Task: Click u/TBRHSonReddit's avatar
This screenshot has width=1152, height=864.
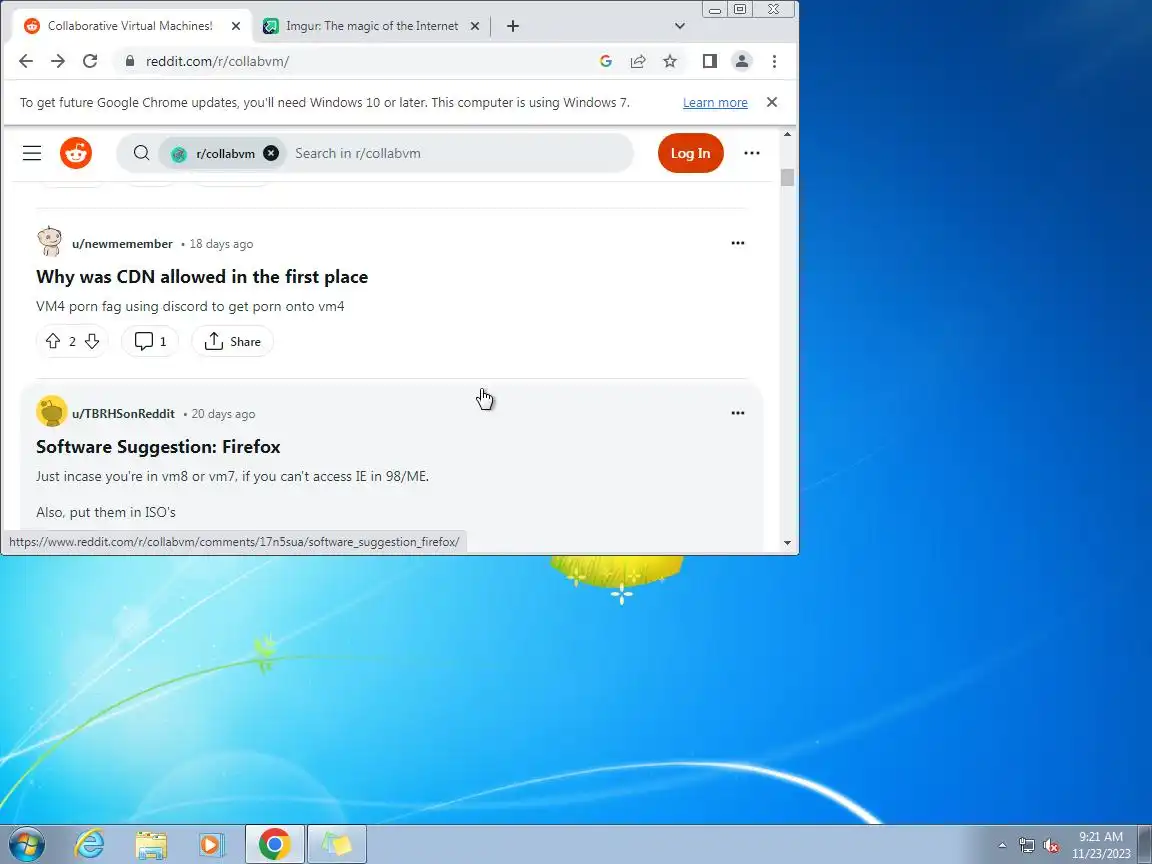Action: 51,411
